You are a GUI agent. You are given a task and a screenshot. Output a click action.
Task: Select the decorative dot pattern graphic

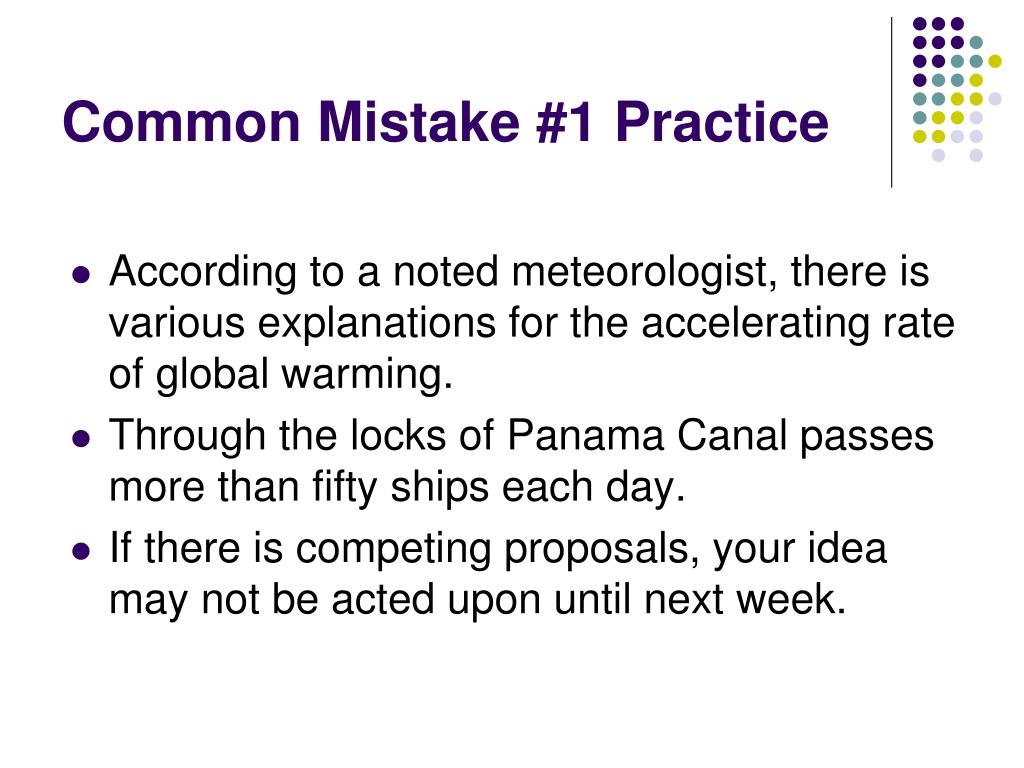point(957,89)
